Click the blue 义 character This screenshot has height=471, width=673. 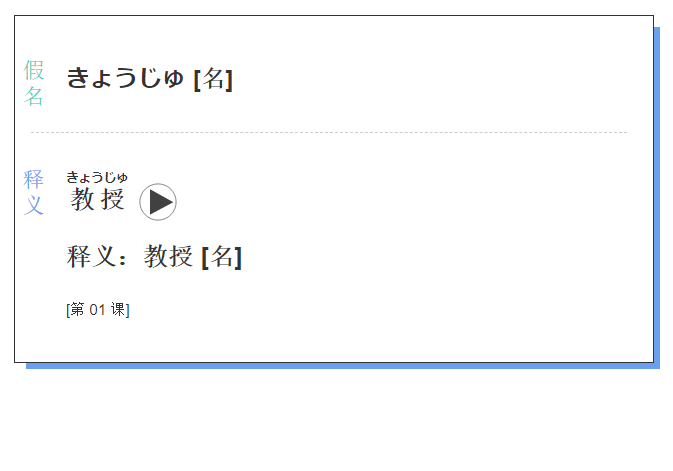click(33, 205)
